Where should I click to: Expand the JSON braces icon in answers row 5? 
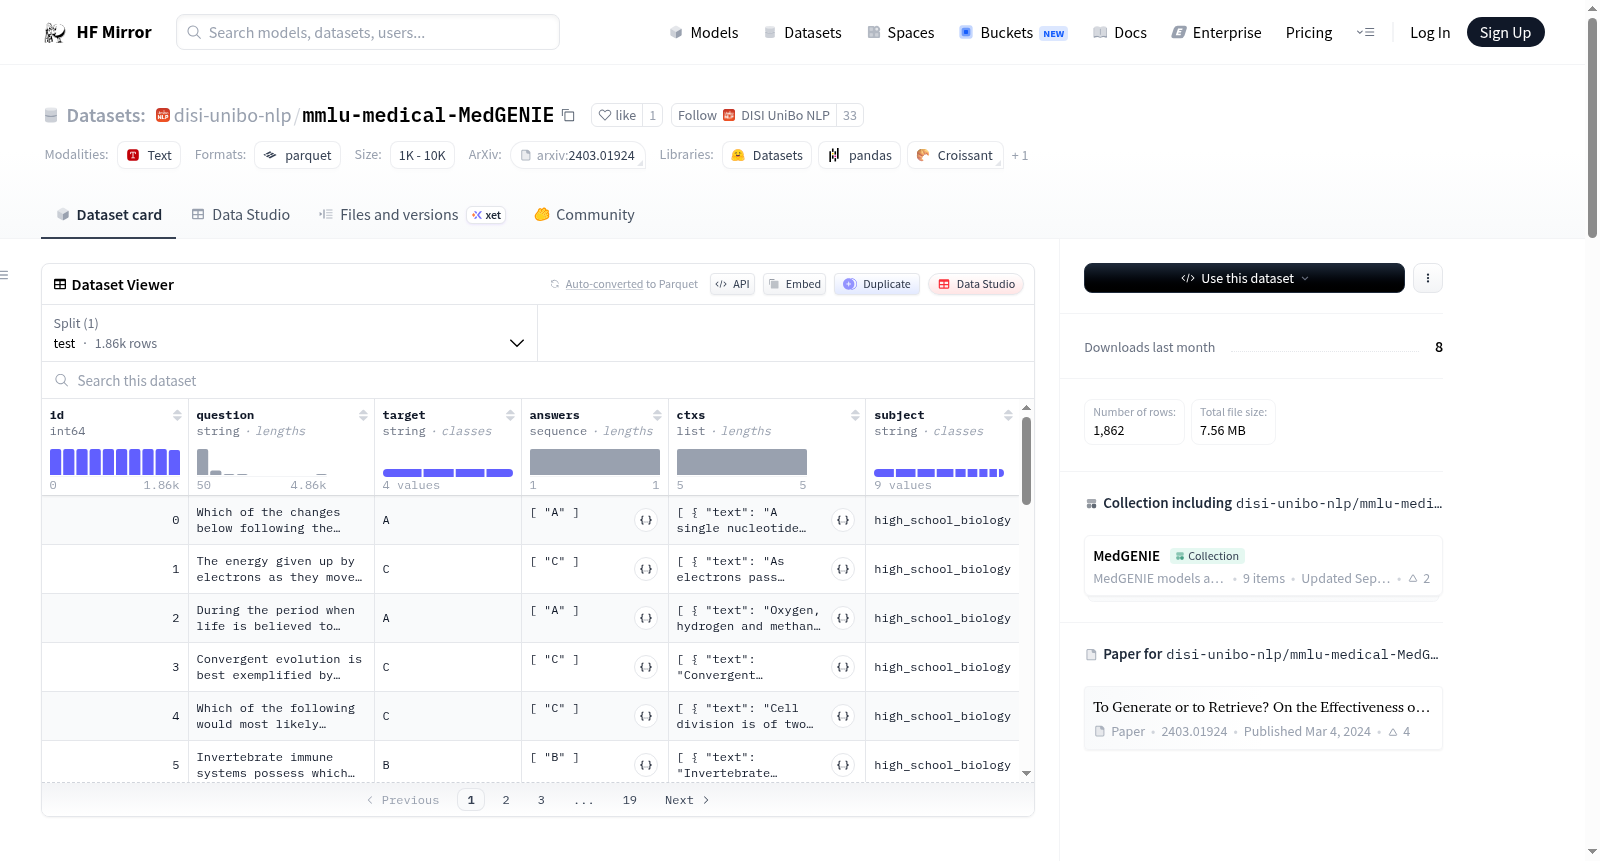point(646,765)
